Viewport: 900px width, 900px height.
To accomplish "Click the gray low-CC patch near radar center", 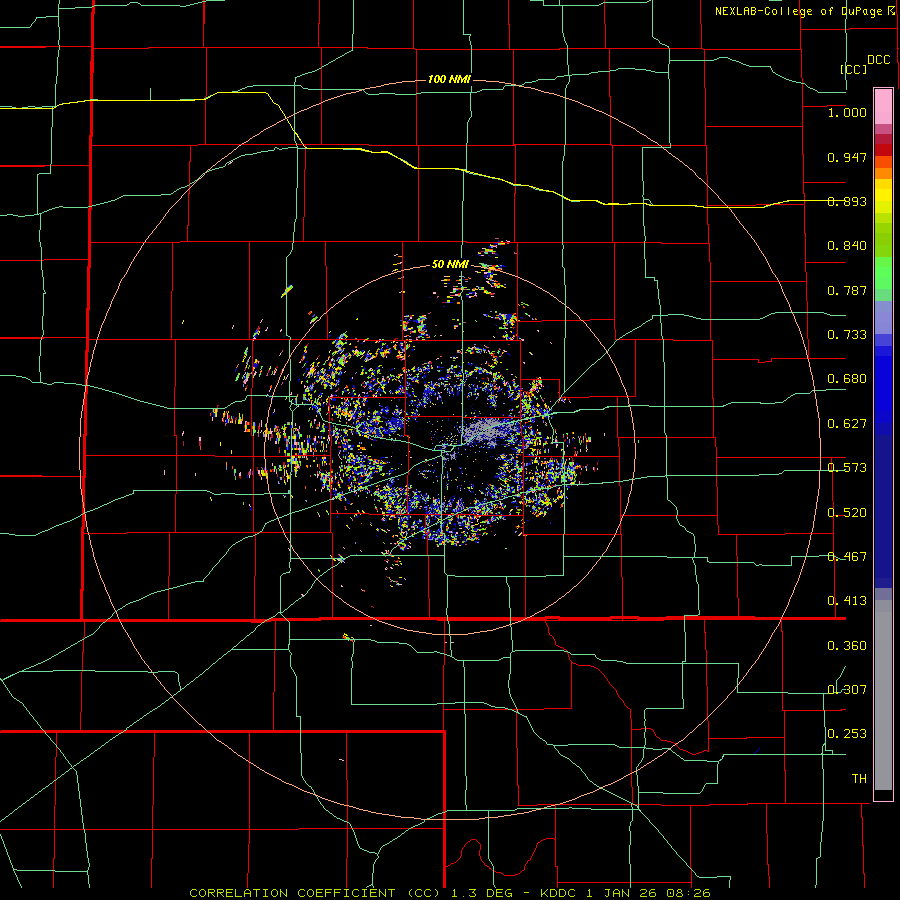I will [485, 430].
